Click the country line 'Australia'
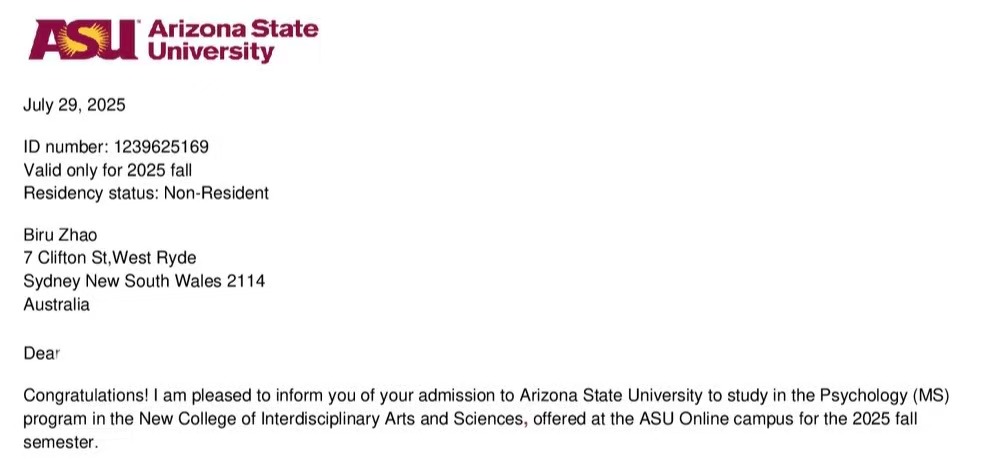 [56, 304]
